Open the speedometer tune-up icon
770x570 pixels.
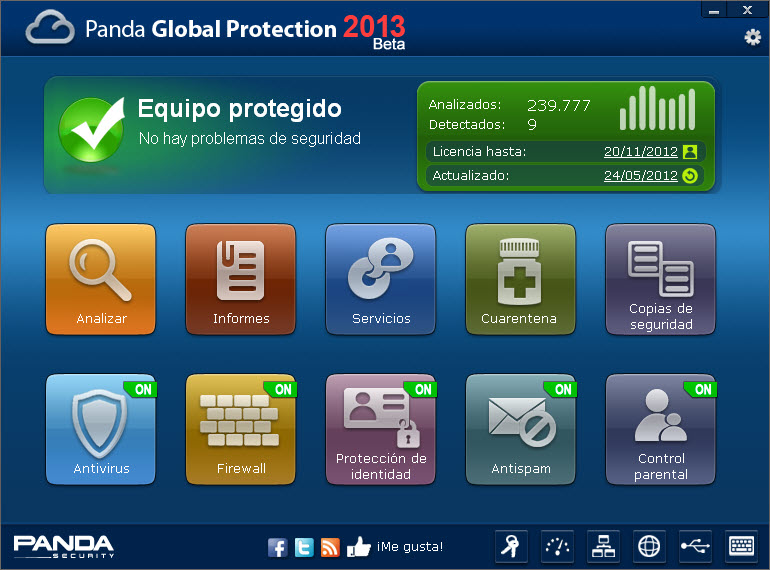click(x=557, y=546)
